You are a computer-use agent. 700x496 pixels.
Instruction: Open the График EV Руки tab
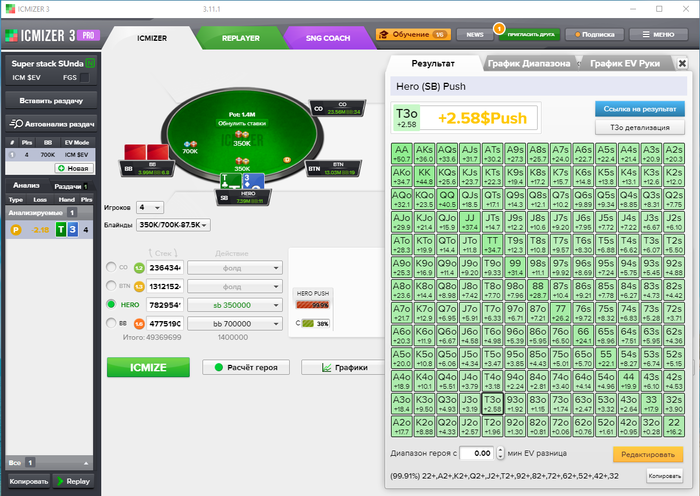(625, 63)
